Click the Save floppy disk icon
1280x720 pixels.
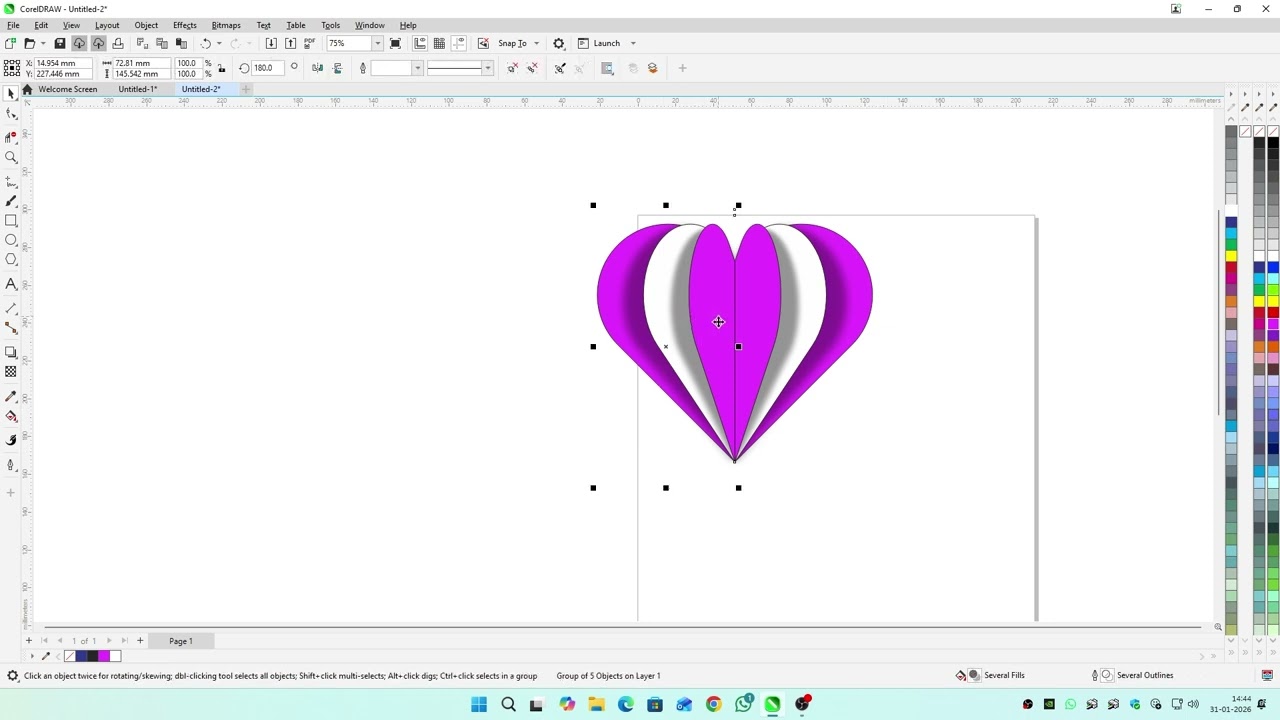60,43
